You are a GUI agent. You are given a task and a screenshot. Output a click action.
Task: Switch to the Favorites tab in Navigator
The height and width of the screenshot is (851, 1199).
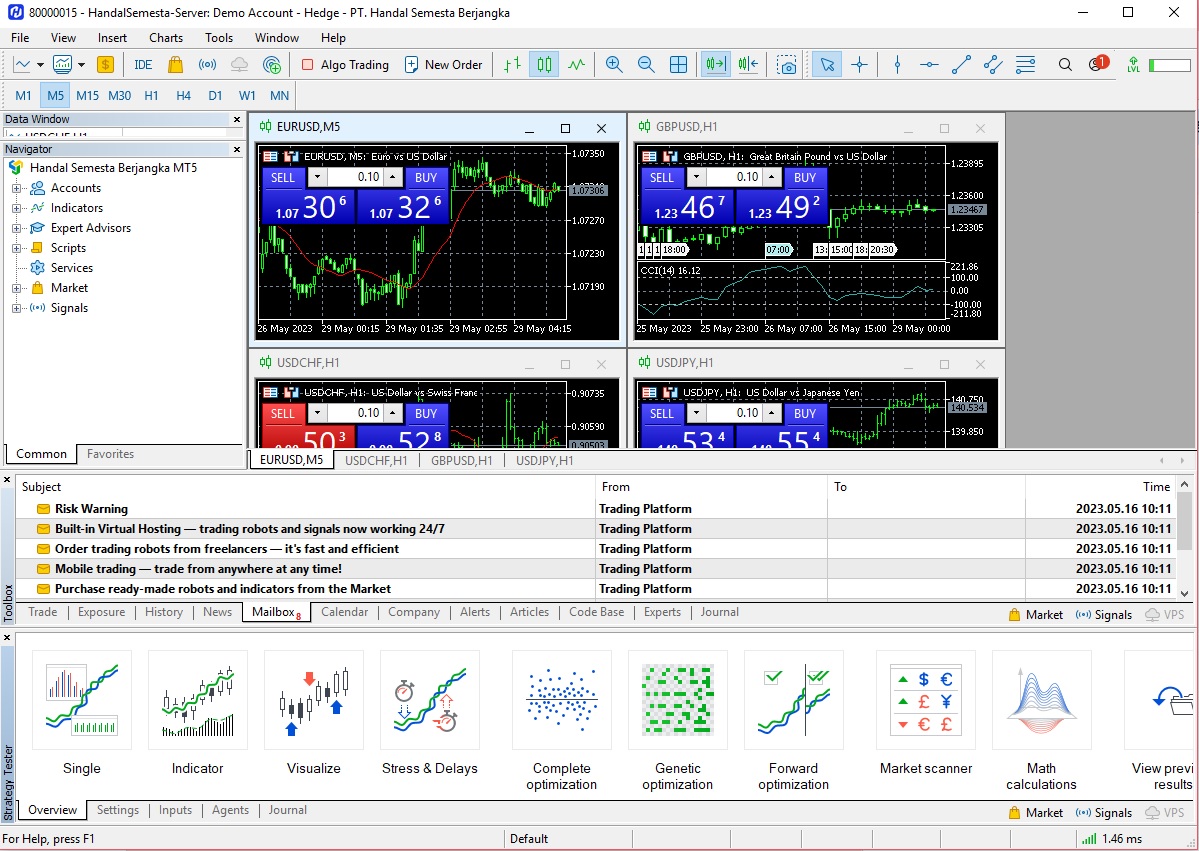click(110, 454)
